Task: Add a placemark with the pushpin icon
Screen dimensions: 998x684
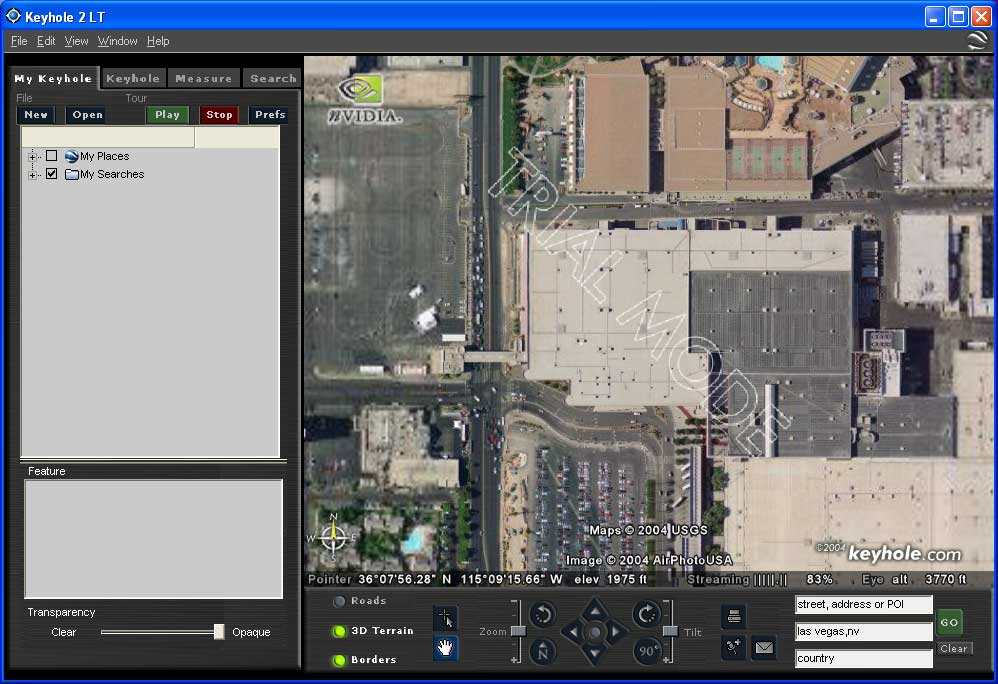Action: (x=733, y=648)
